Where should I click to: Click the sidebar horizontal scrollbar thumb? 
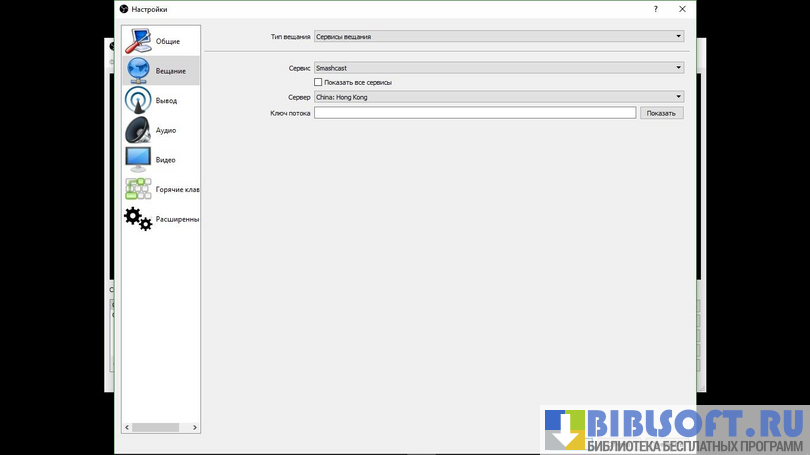(155, 427)
